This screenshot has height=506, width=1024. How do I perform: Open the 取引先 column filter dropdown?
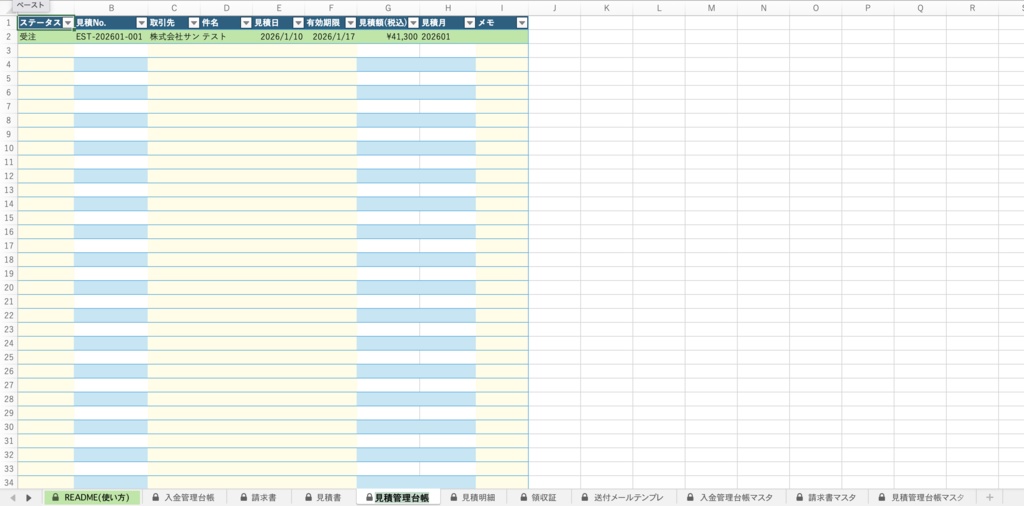pos(193,23)
